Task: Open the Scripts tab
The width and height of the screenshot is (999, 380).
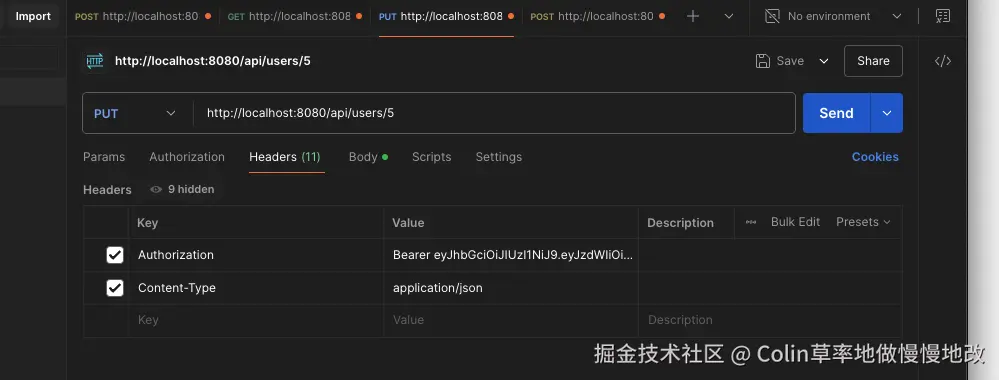Action: (x=431, y=157)
